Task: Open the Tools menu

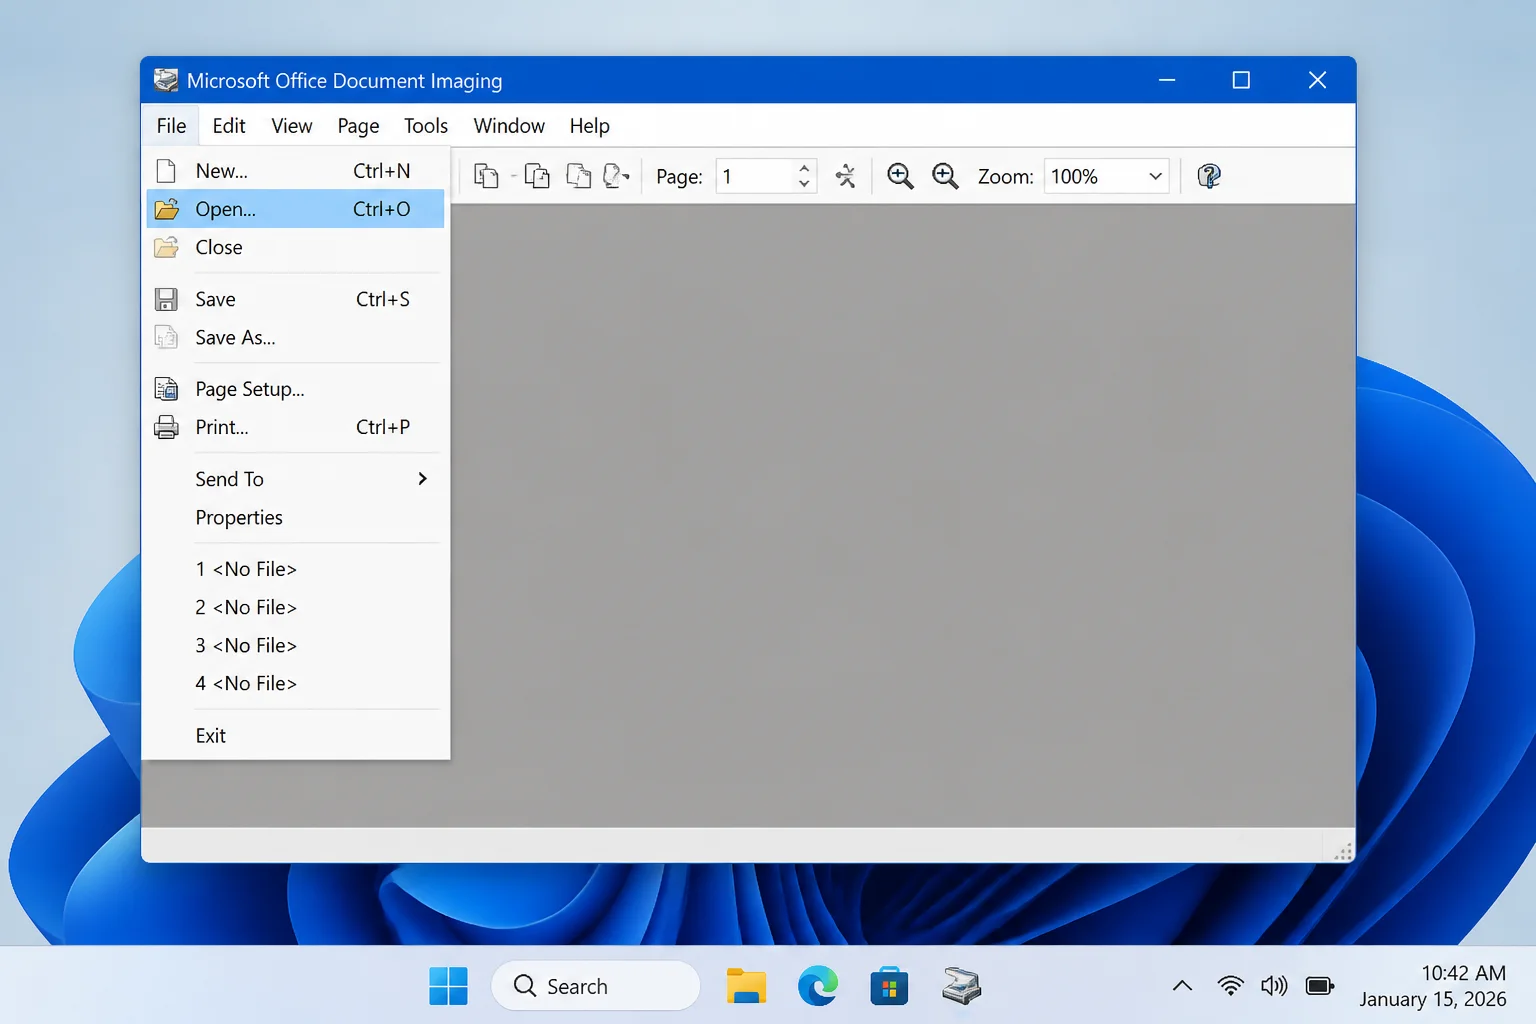Action: [426, 126]
